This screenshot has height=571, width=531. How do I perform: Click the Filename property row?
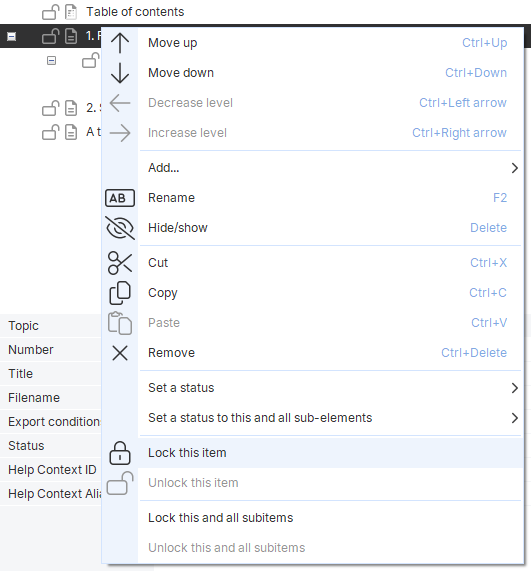tap(51, 398)
